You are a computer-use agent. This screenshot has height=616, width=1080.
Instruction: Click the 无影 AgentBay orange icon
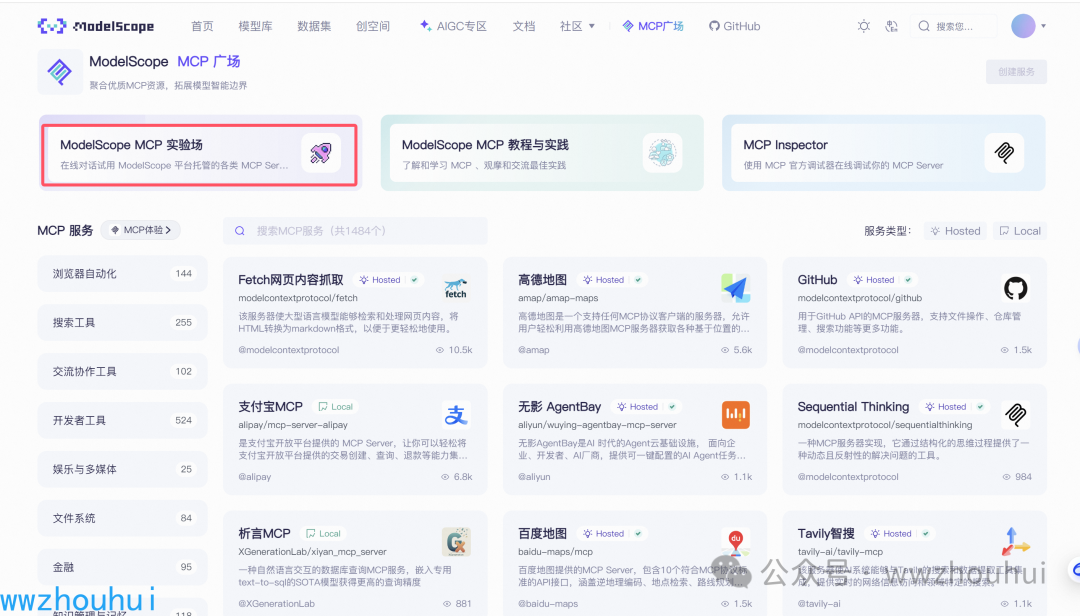tap(736, 415)
